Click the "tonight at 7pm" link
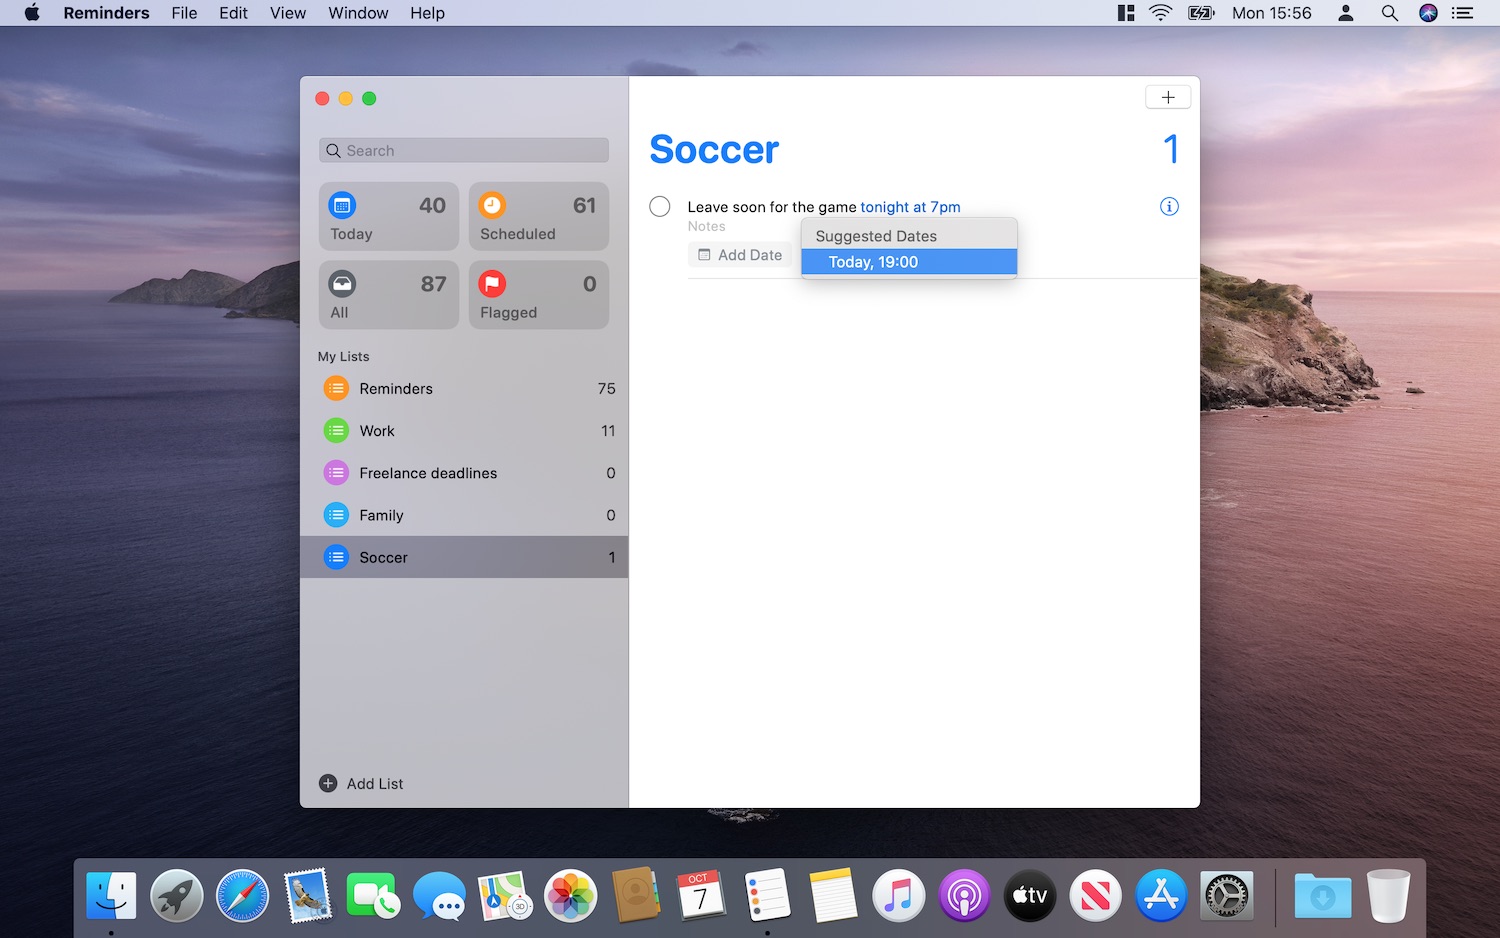This screenshot has width=1500, height=938. click(909, 206)
